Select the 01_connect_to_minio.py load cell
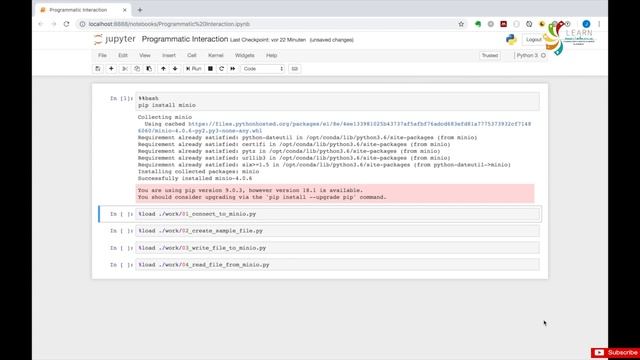This screenshot has height=360, width=640. 338,214
